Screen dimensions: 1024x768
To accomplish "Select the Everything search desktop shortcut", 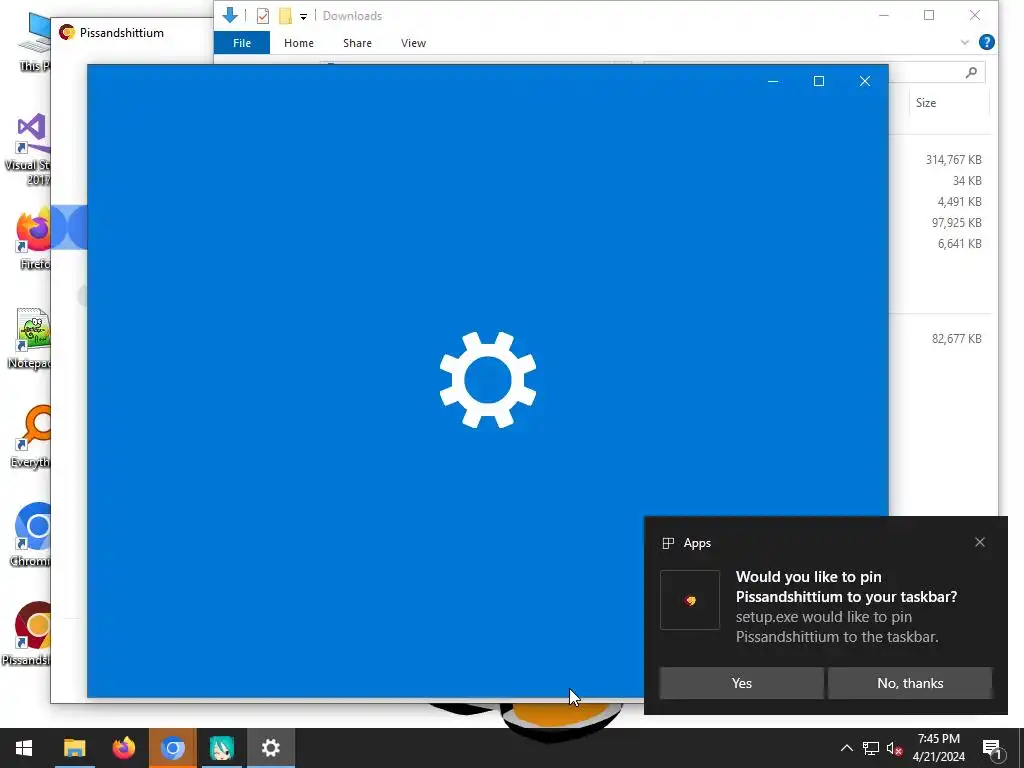I will point(29,436).
